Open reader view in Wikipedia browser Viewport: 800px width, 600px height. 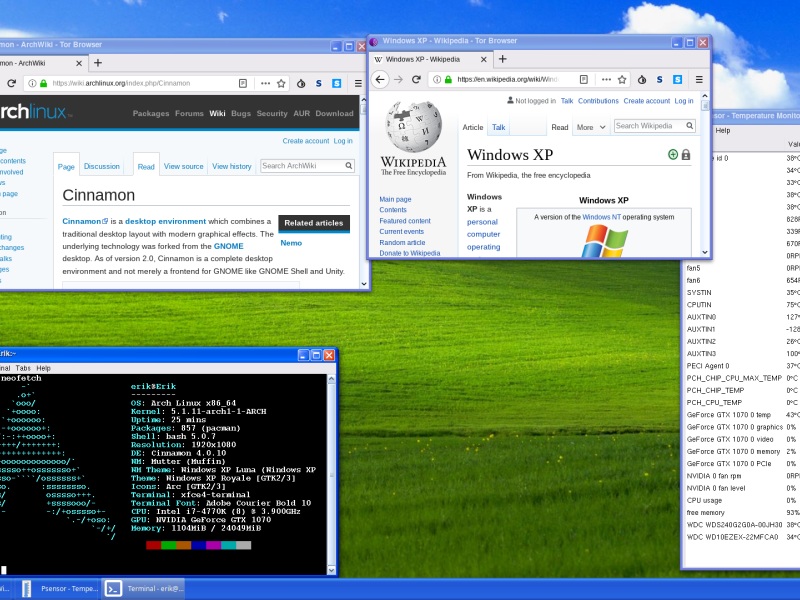584,79
